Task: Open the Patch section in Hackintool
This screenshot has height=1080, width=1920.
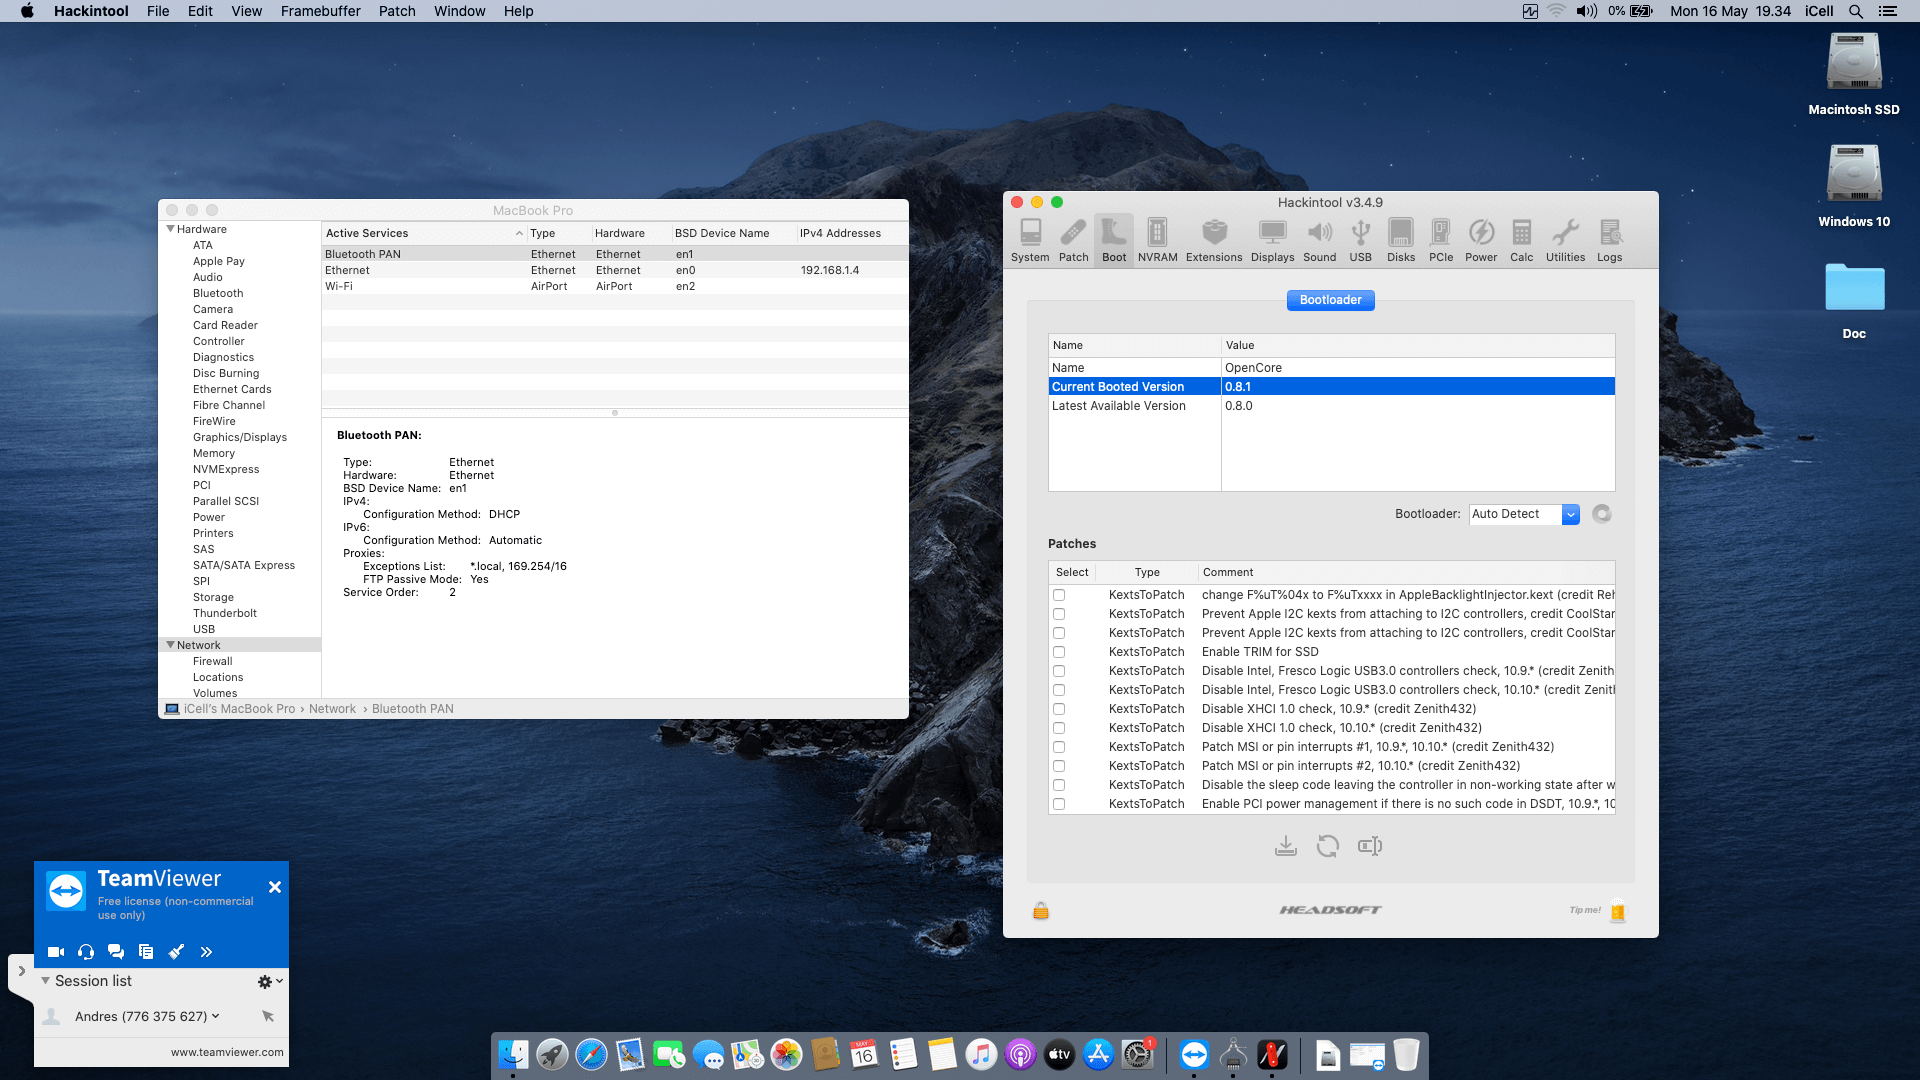Action: coord(1073,238)
